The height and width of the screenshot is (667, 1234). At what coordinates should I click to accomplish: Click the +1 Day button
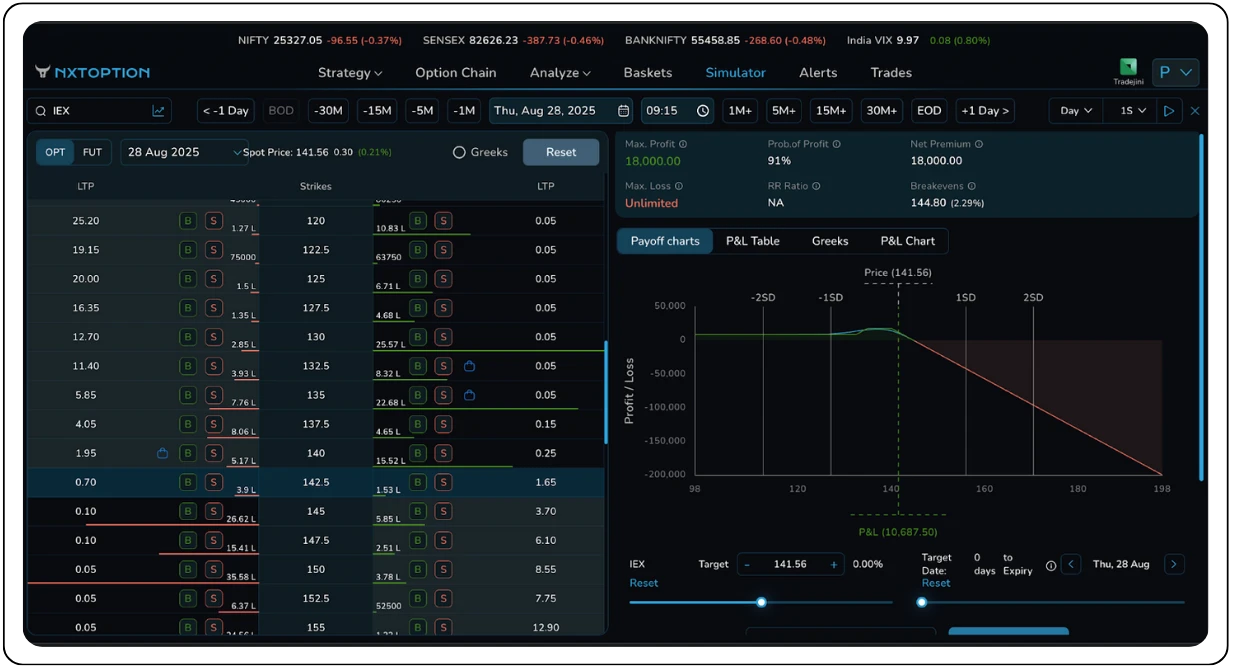(x=985, y=111)
